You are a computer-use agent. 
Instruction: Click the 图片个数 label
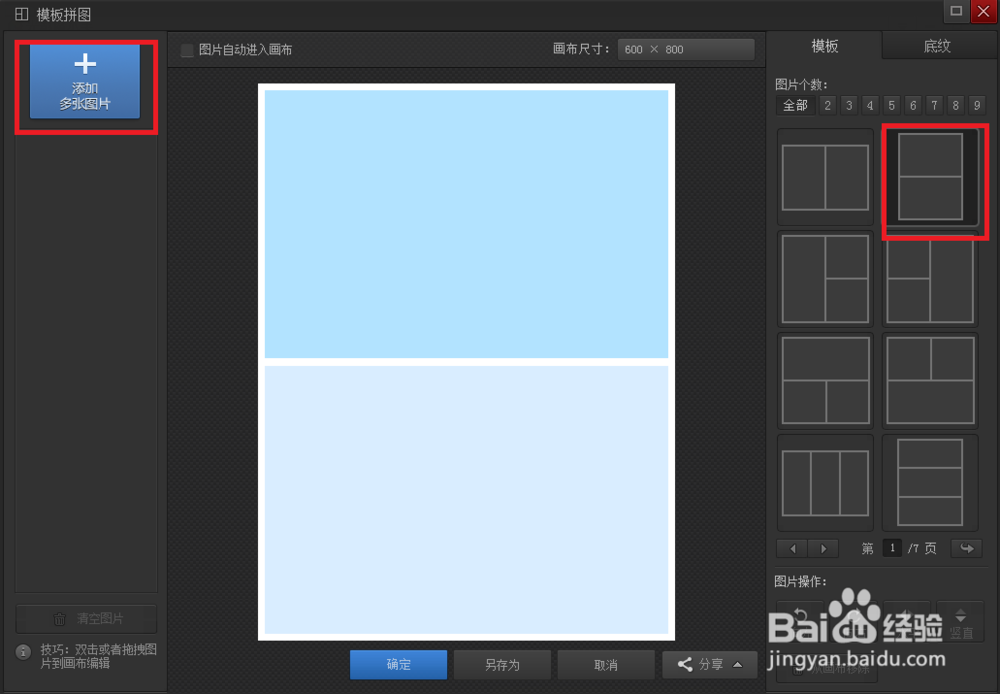(x=801, y=84)
